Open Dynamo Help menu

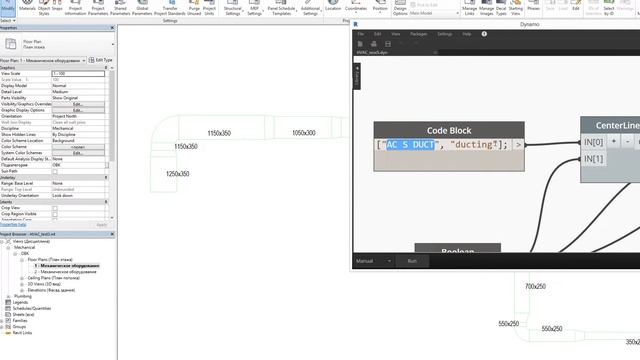467,34
